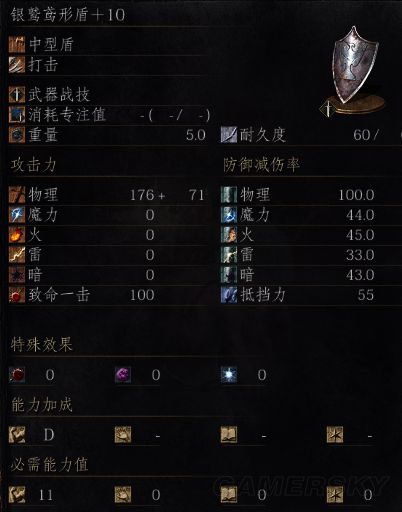Select the 物理 attack value 176

coord(142,195)
